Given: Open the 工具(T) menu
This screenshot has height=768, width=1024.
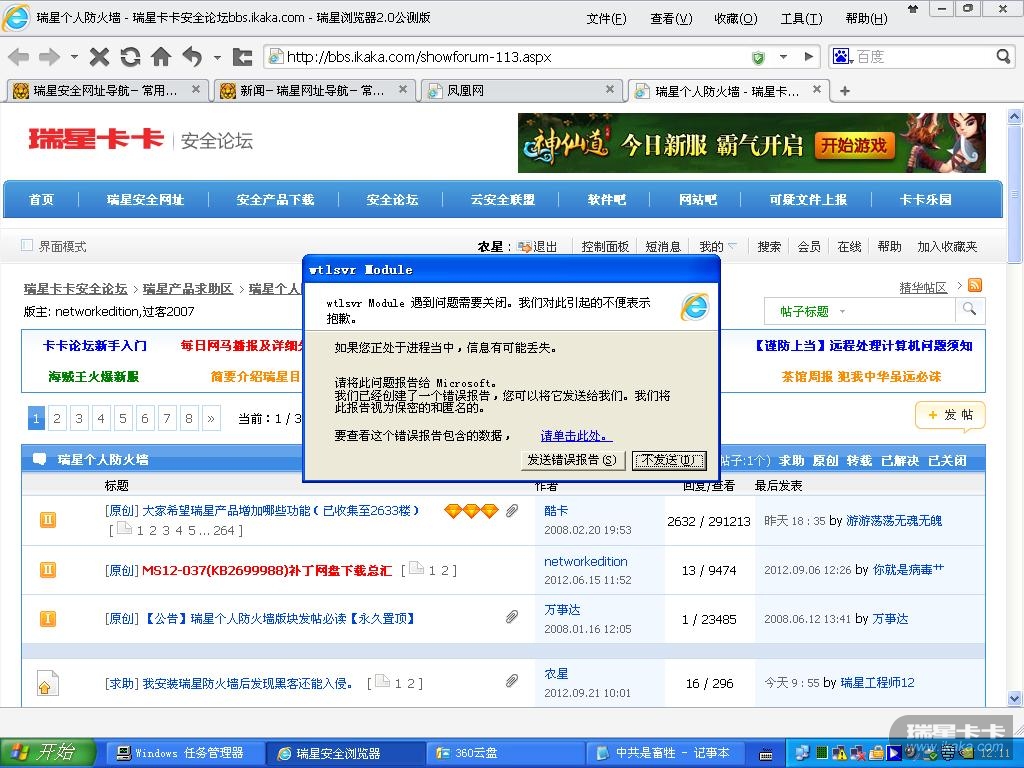Looking at the screenshot, I should point(801,19).
